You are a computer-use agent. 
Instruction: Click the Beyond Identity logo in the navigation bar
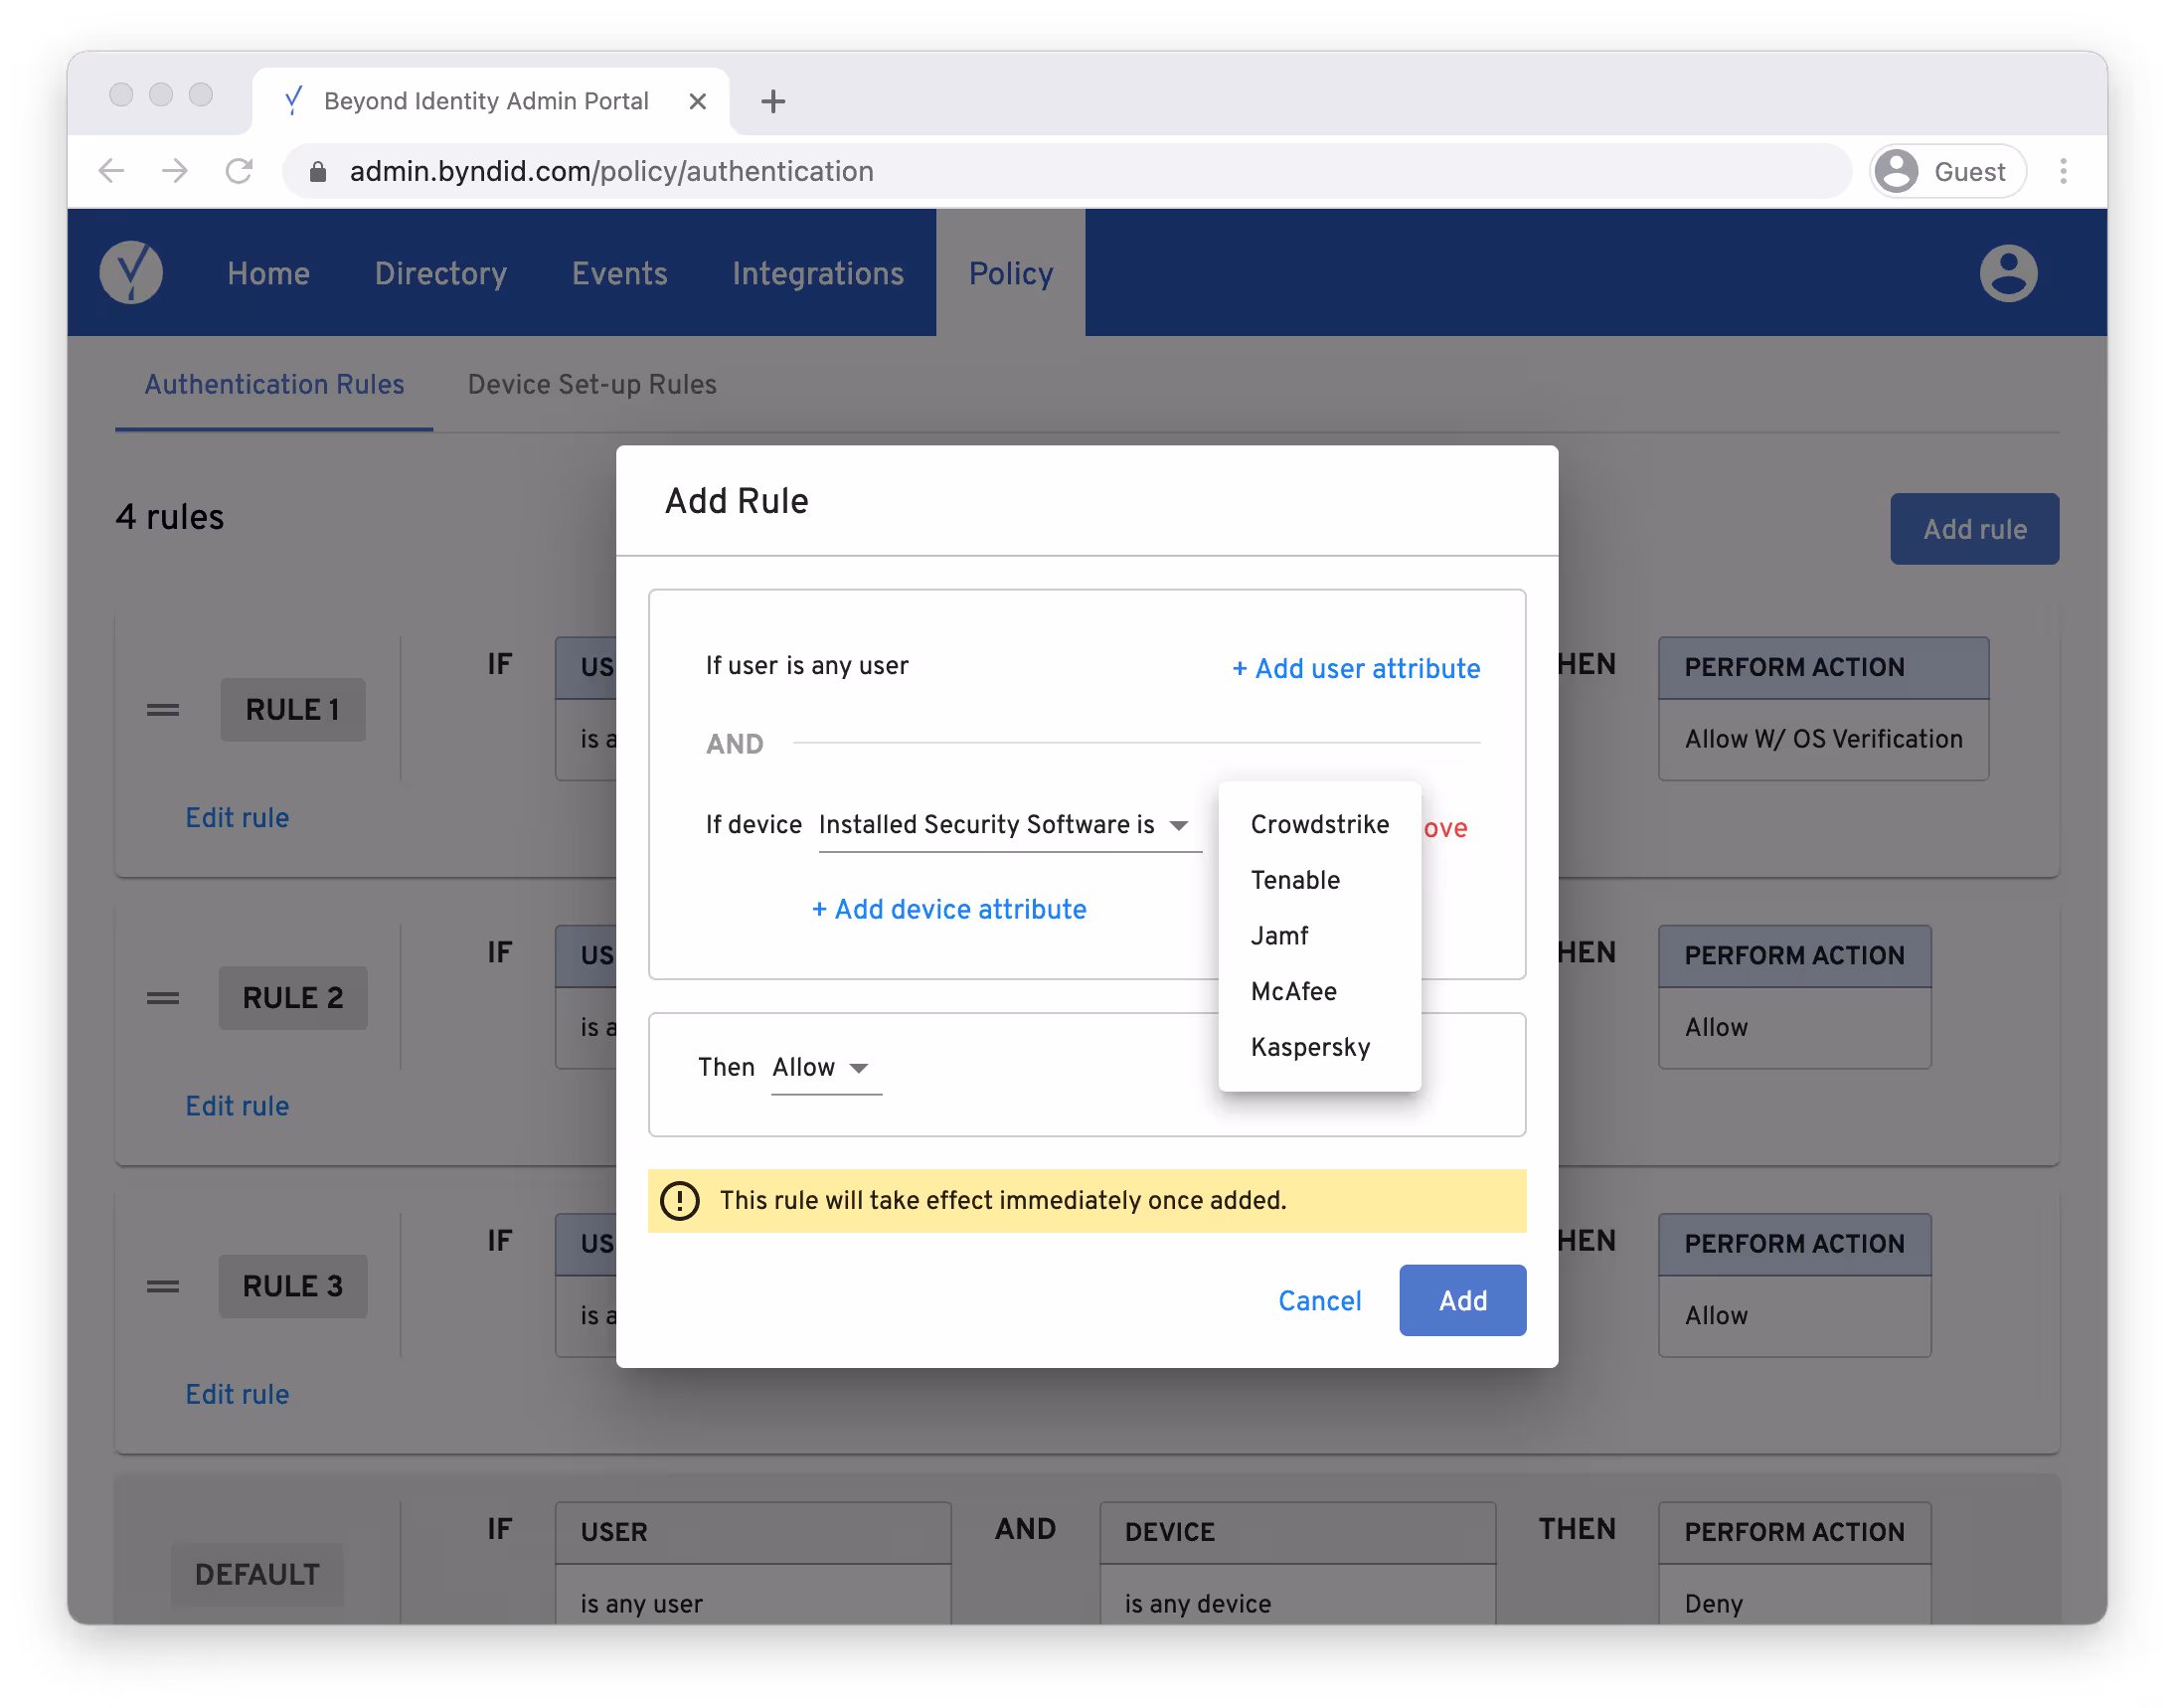(133, 272)
